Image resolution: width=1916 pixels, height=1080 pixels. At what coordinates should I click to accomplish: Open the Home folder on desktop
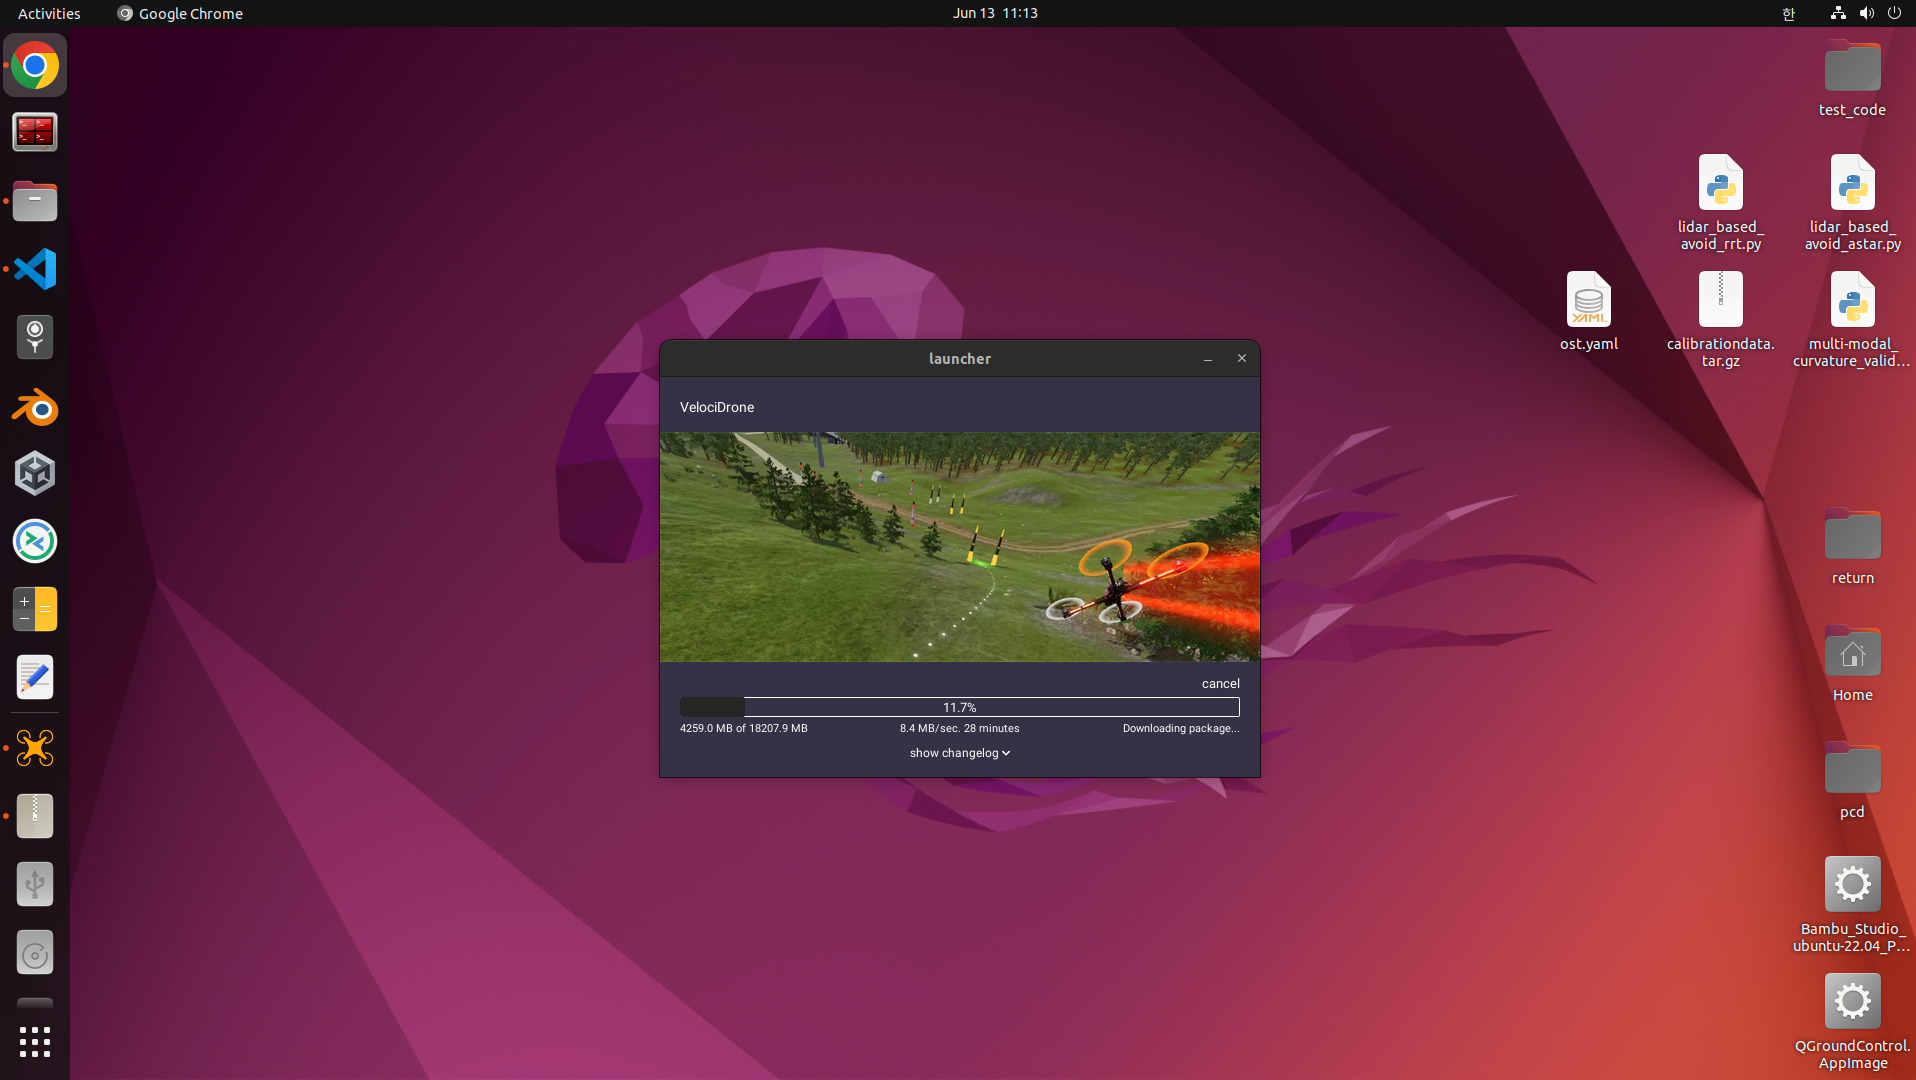[1852, 664]
